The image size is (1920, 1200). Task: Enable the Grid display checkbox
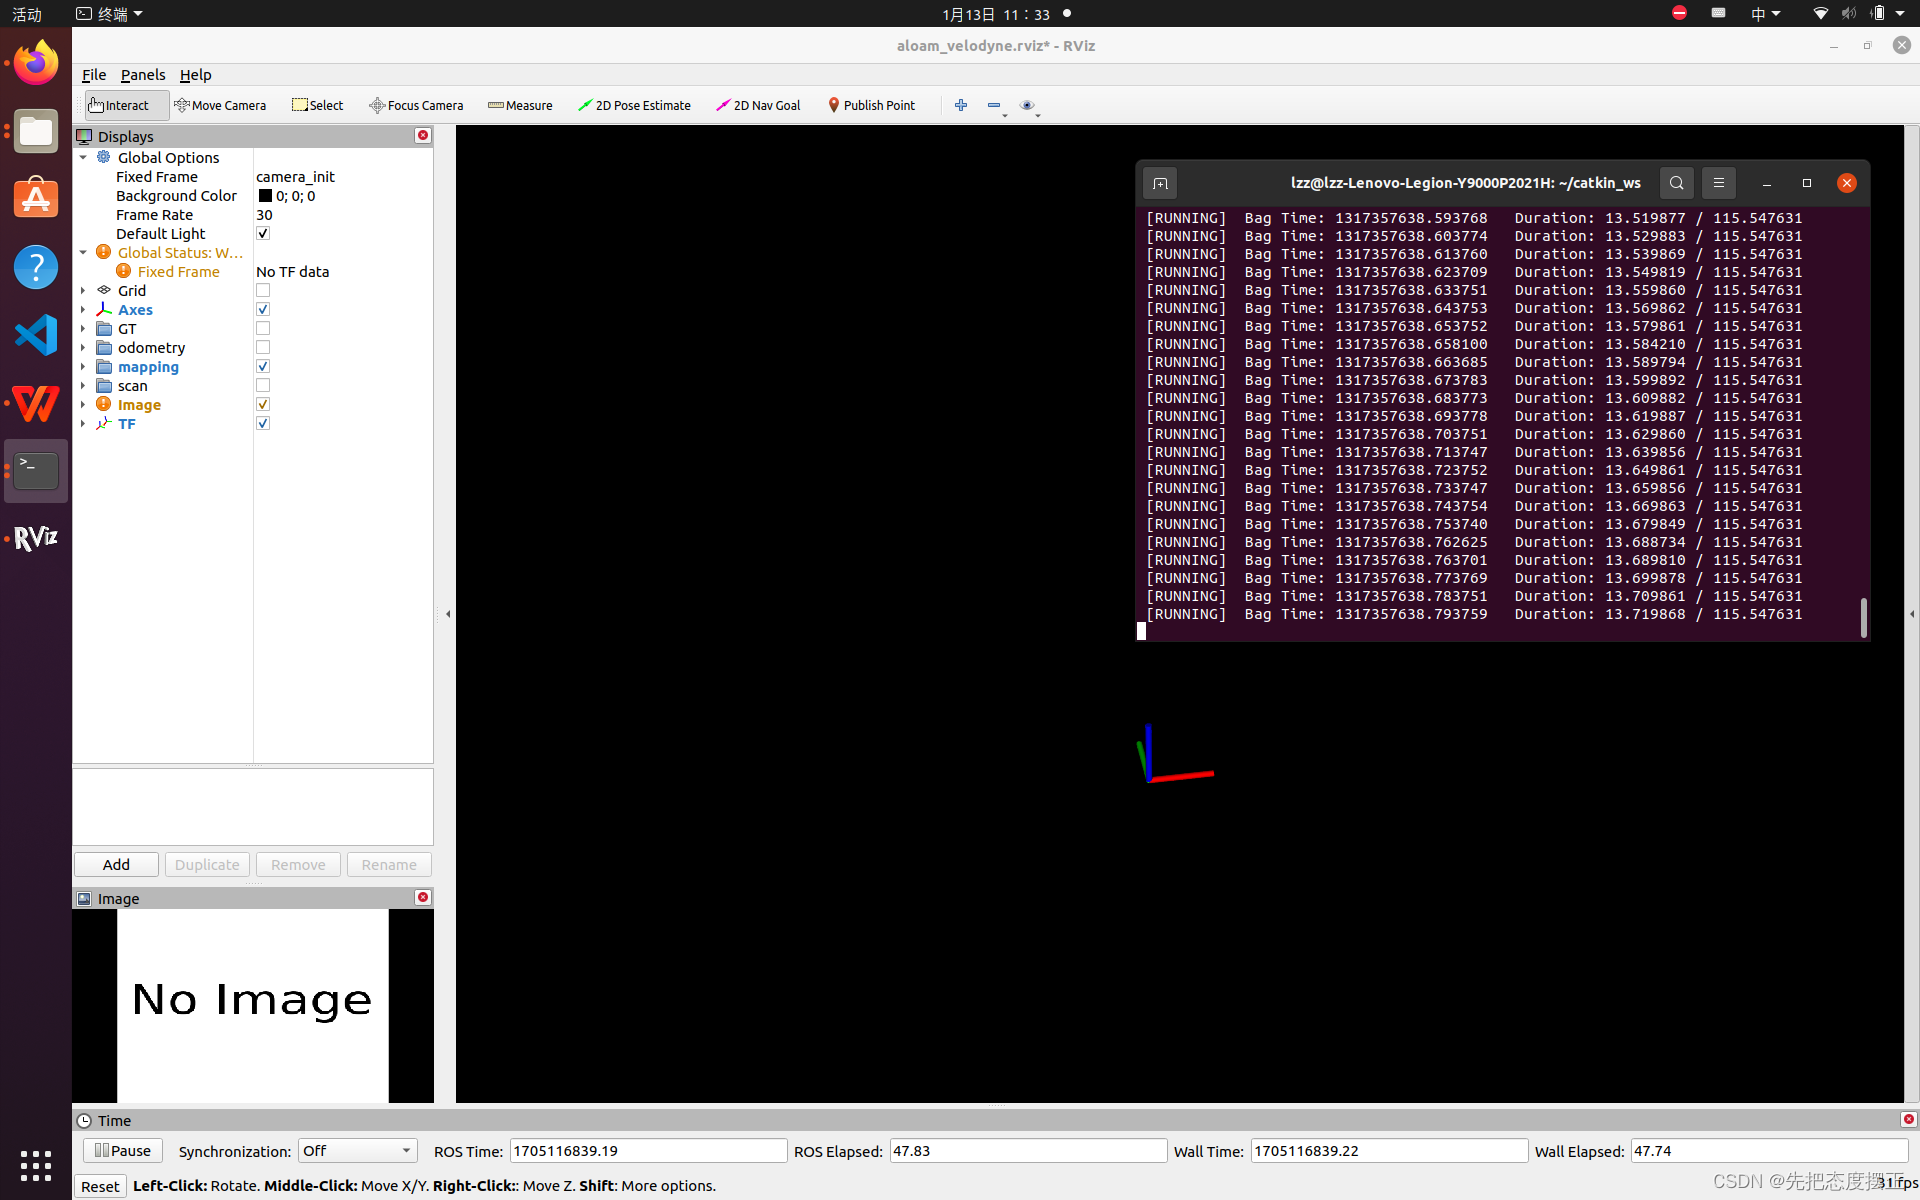(x=263, y=291)
